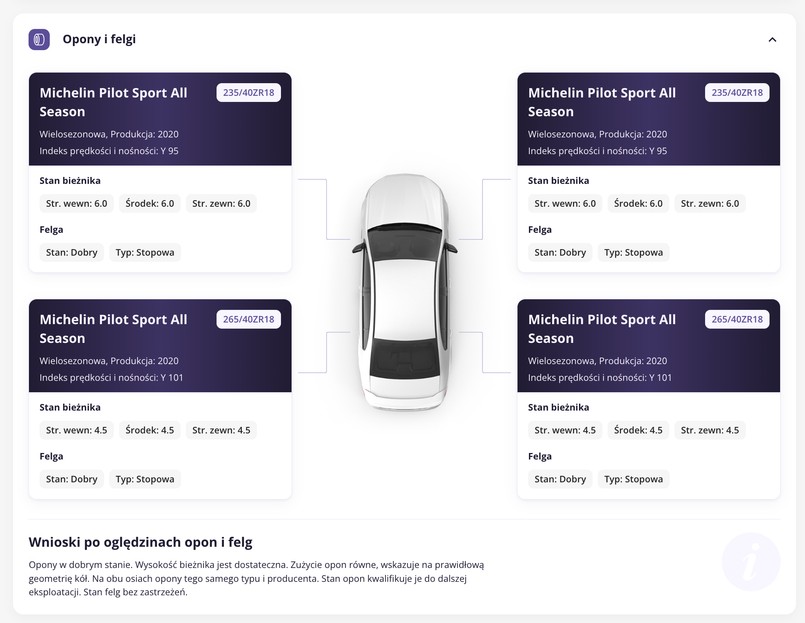Click the rear-left 265/40ZR18 size badge
805x623 pixels.
(x=249, y=320)
